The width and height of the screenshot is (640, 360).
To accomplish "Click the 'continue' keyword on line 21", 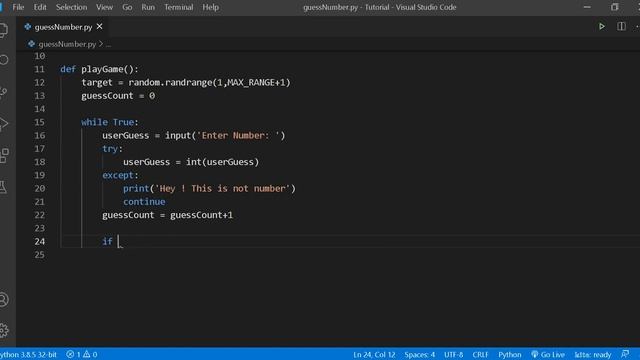I will tap(144, 202).
